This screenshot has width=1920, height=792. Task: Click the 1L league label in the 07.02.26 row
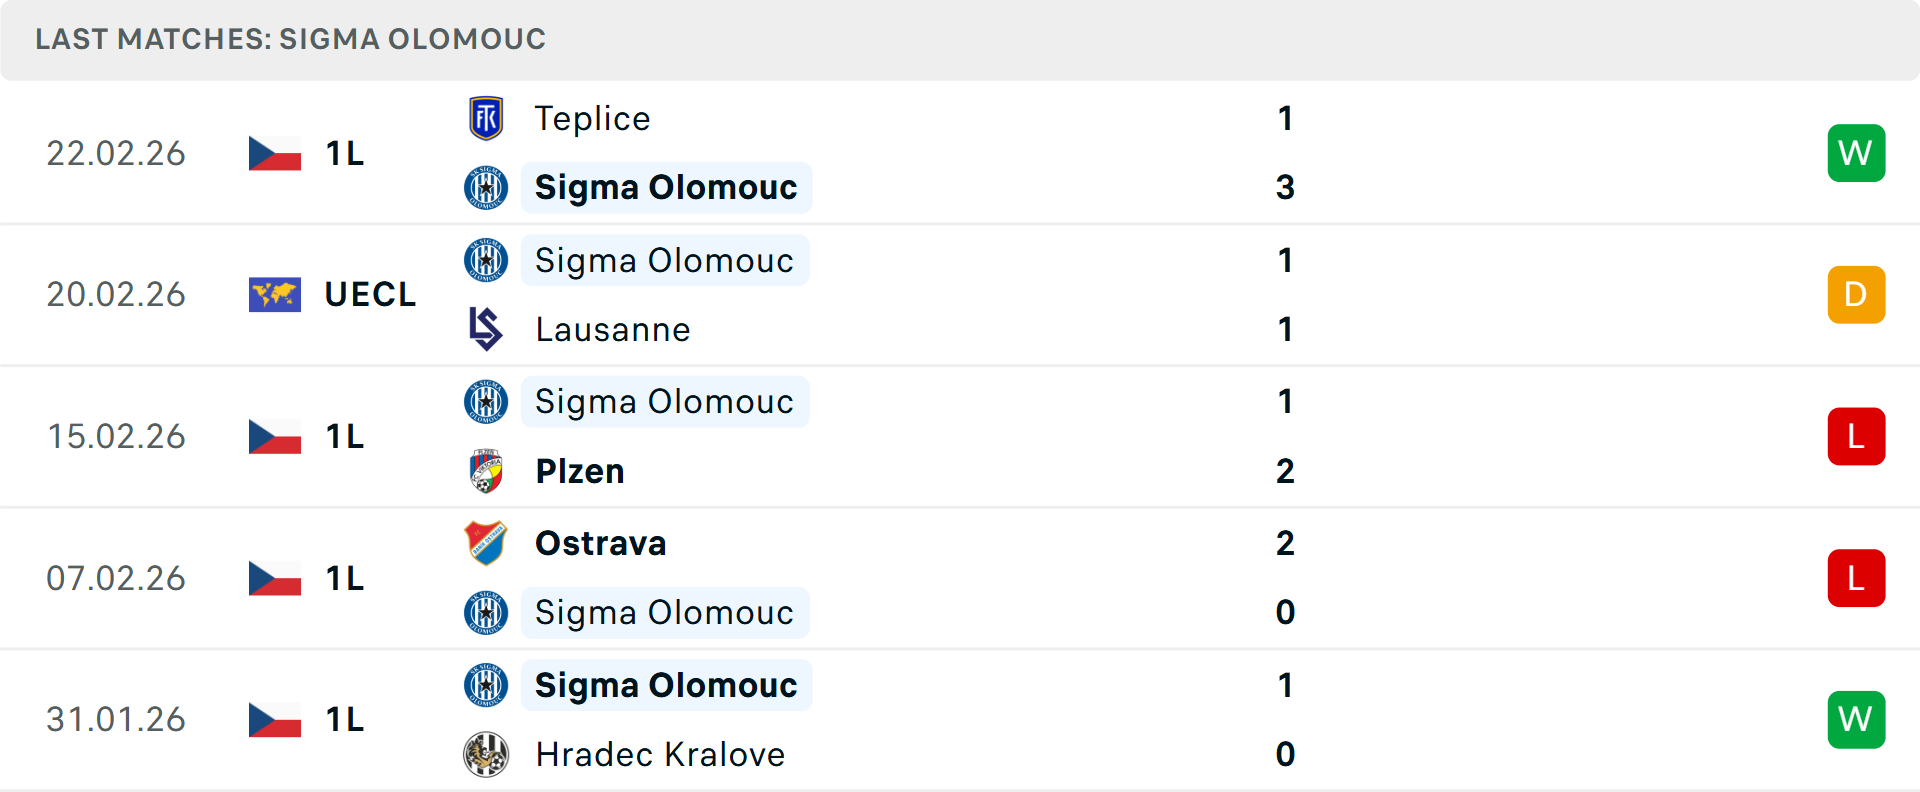tap(343, 578)
